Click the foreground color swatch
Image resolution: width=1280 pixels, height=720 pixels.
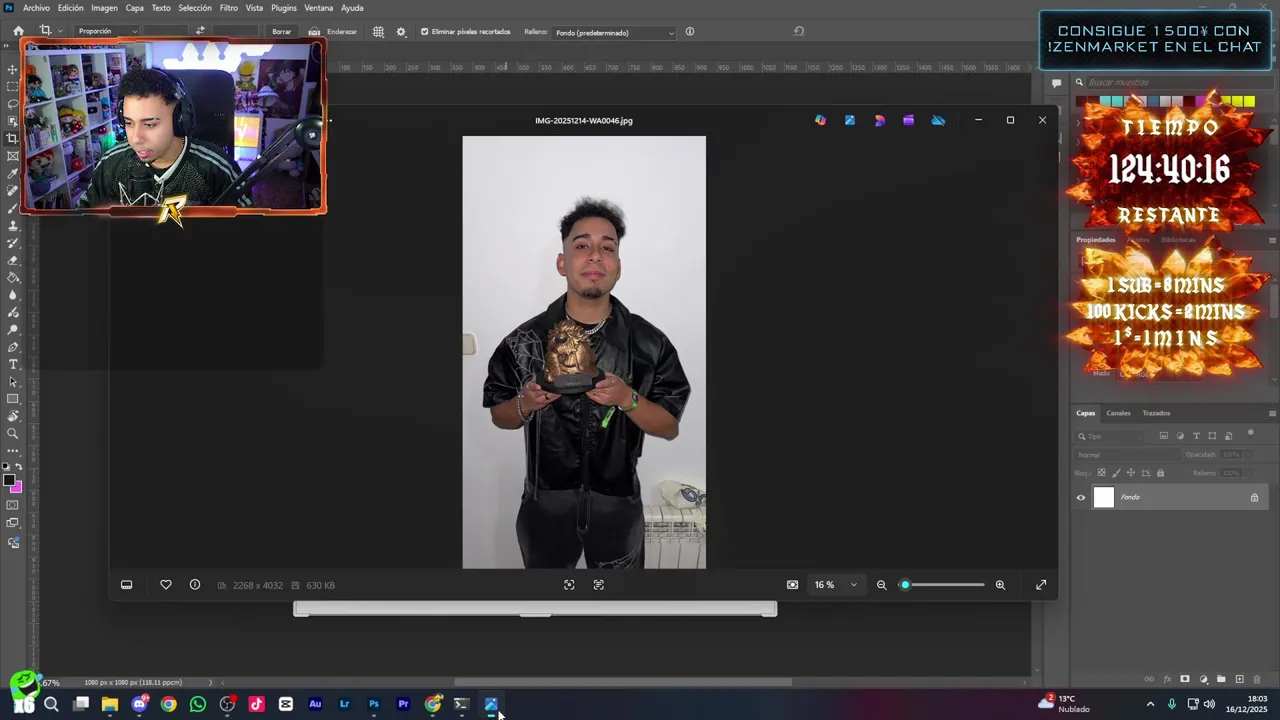pos(9,481)
